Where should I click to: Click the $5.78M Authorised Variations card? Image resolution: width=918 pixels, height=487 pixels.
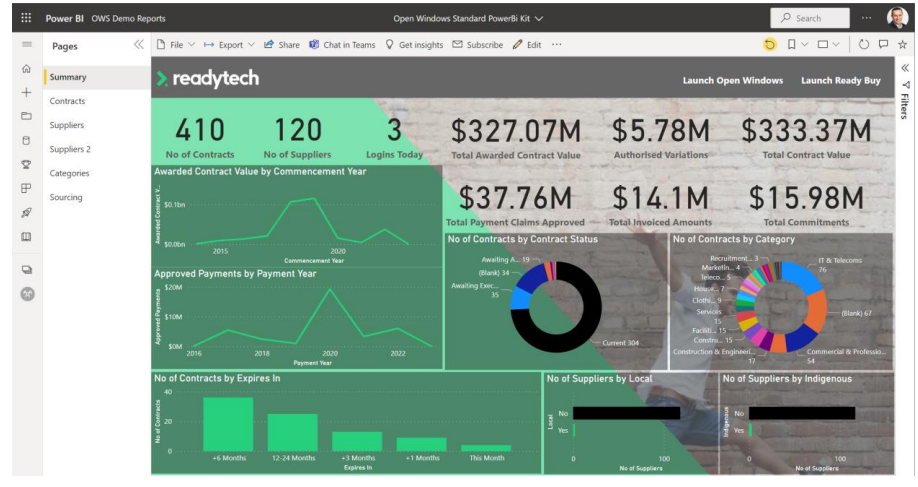point(661,139)
